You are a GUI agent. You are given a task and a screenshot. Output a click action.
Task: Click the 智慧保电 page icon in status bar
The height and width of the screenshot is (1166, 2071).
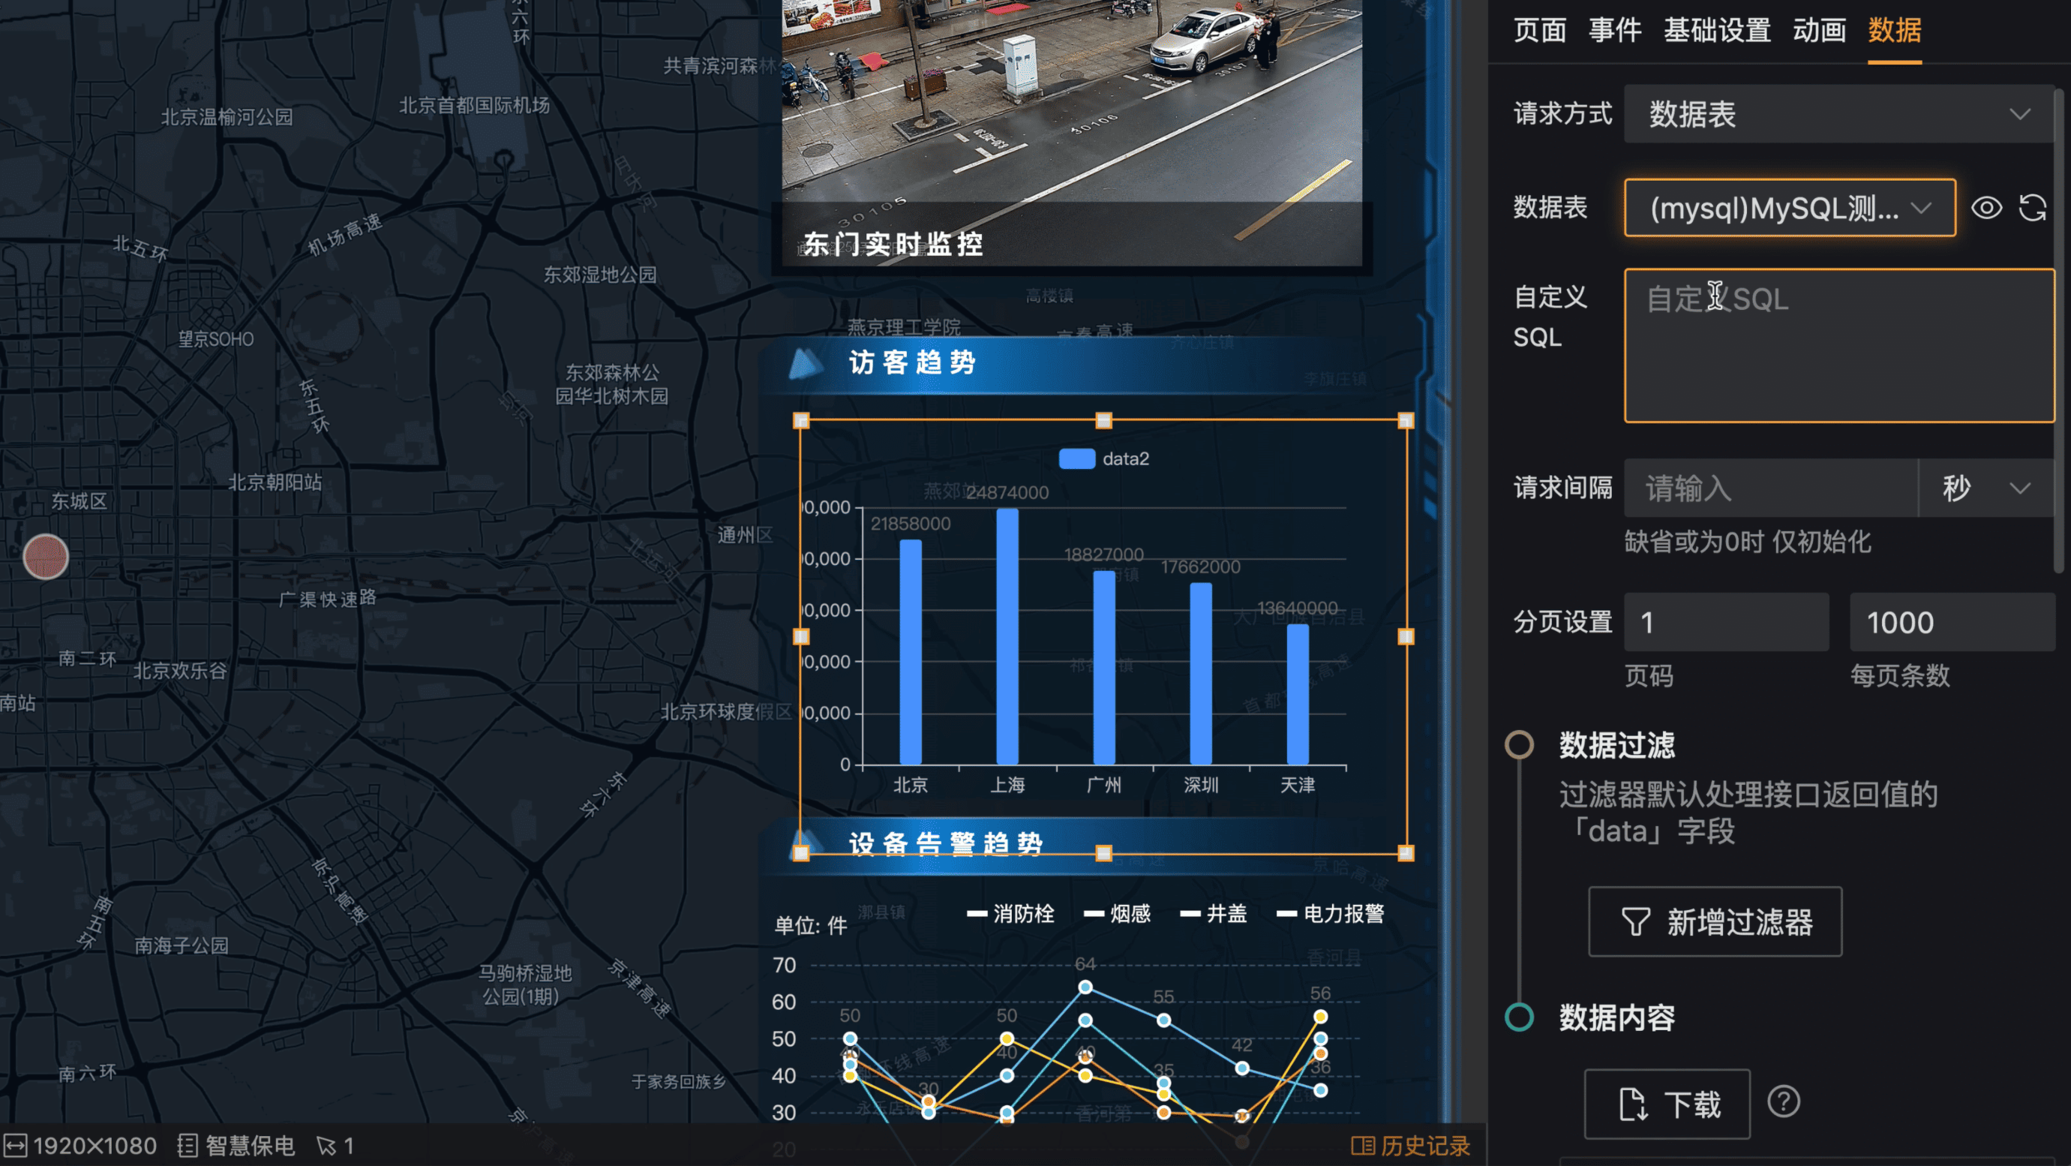tap(187, 1146)
